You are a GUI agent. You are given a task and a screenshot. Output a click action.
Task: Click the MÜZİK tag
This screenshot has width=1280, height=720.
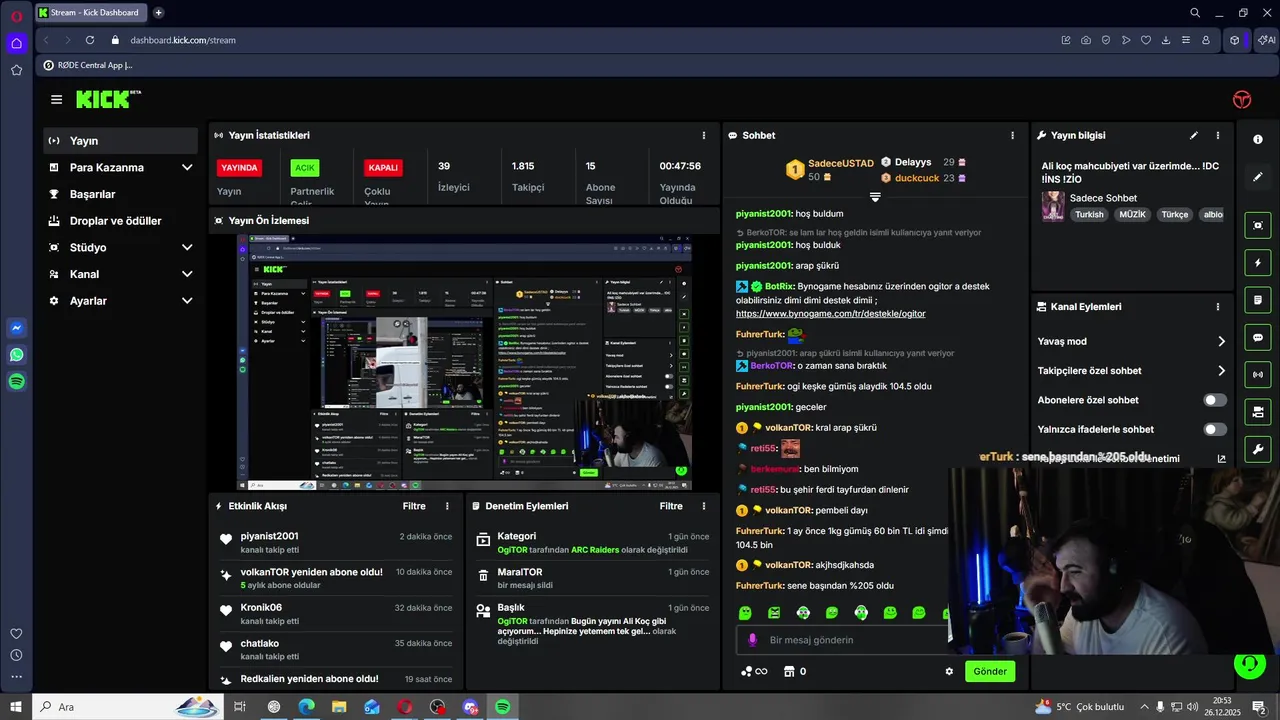pyautogui.click(x=1132, y=214)
